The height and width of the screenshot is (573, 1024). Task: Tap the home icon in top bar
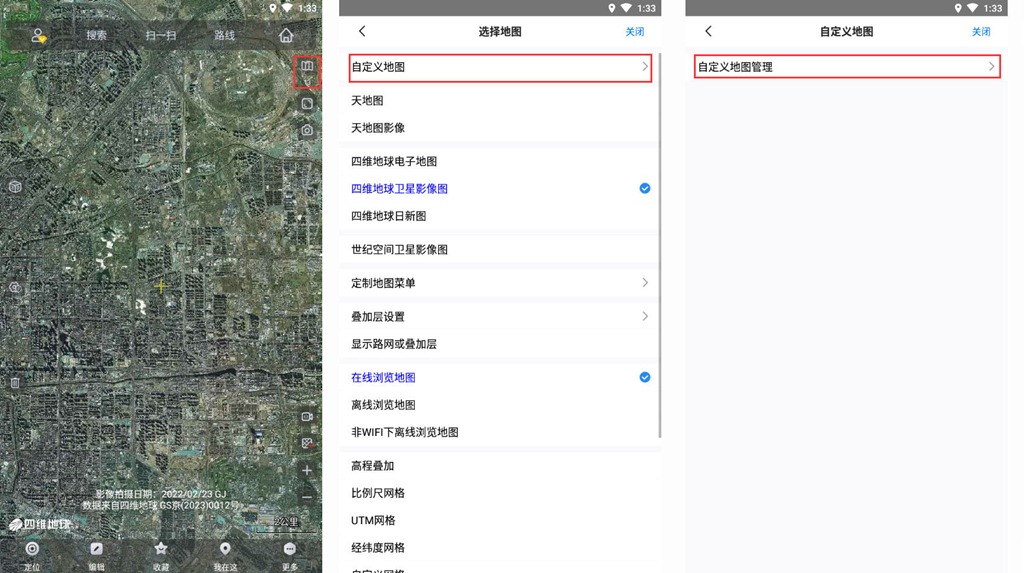tap(286, 36)
